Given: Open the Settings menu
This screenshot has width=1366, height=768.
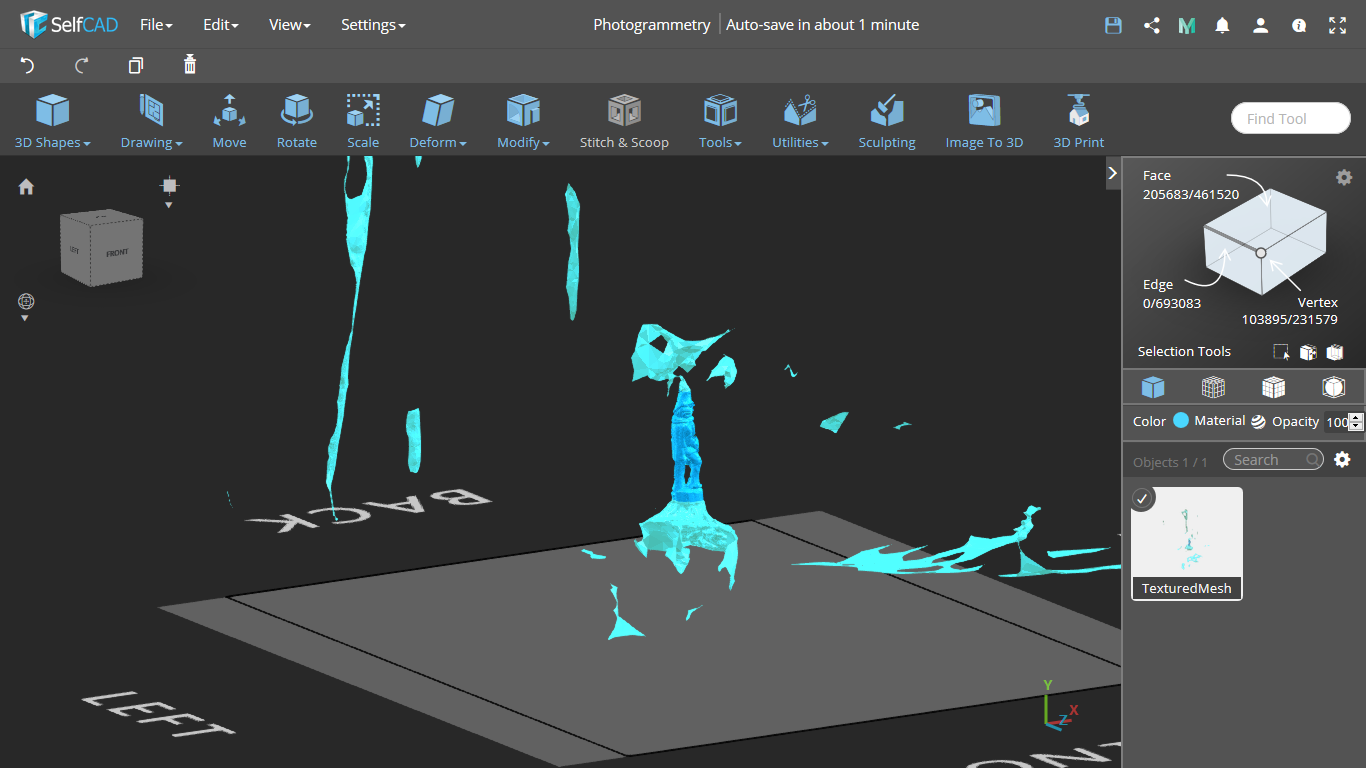Looking at the screenshot, I should (373, 25).
